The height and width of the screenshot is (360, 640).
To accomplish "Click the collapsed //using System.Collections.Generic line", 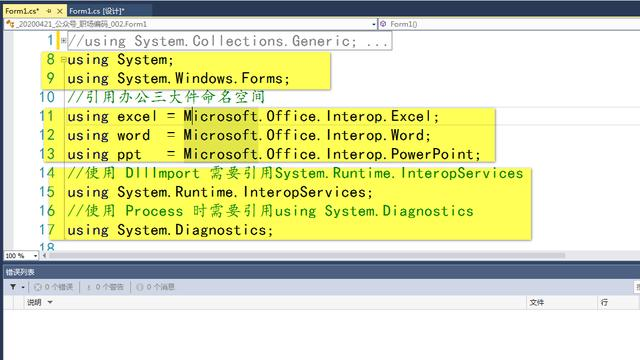I will (x=229, y=41).
